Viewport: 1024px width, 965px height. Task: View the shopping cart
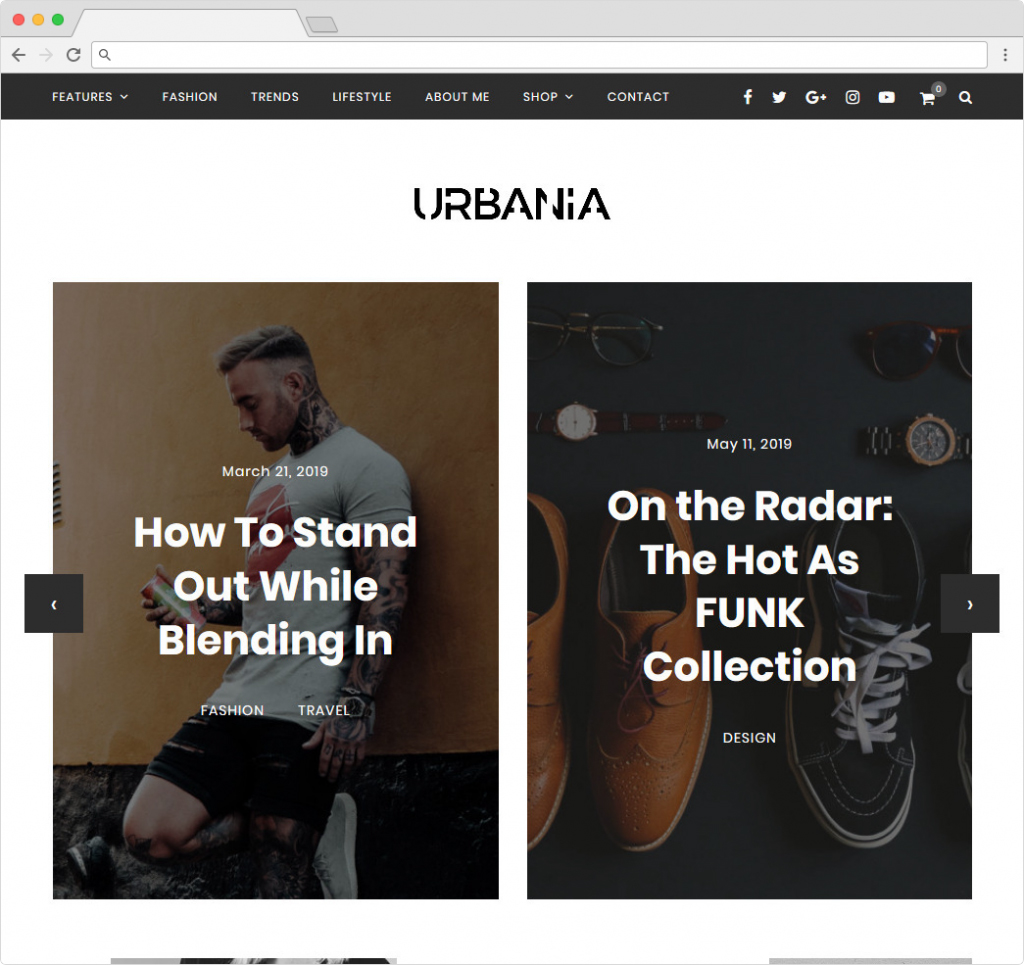[928, 98]
